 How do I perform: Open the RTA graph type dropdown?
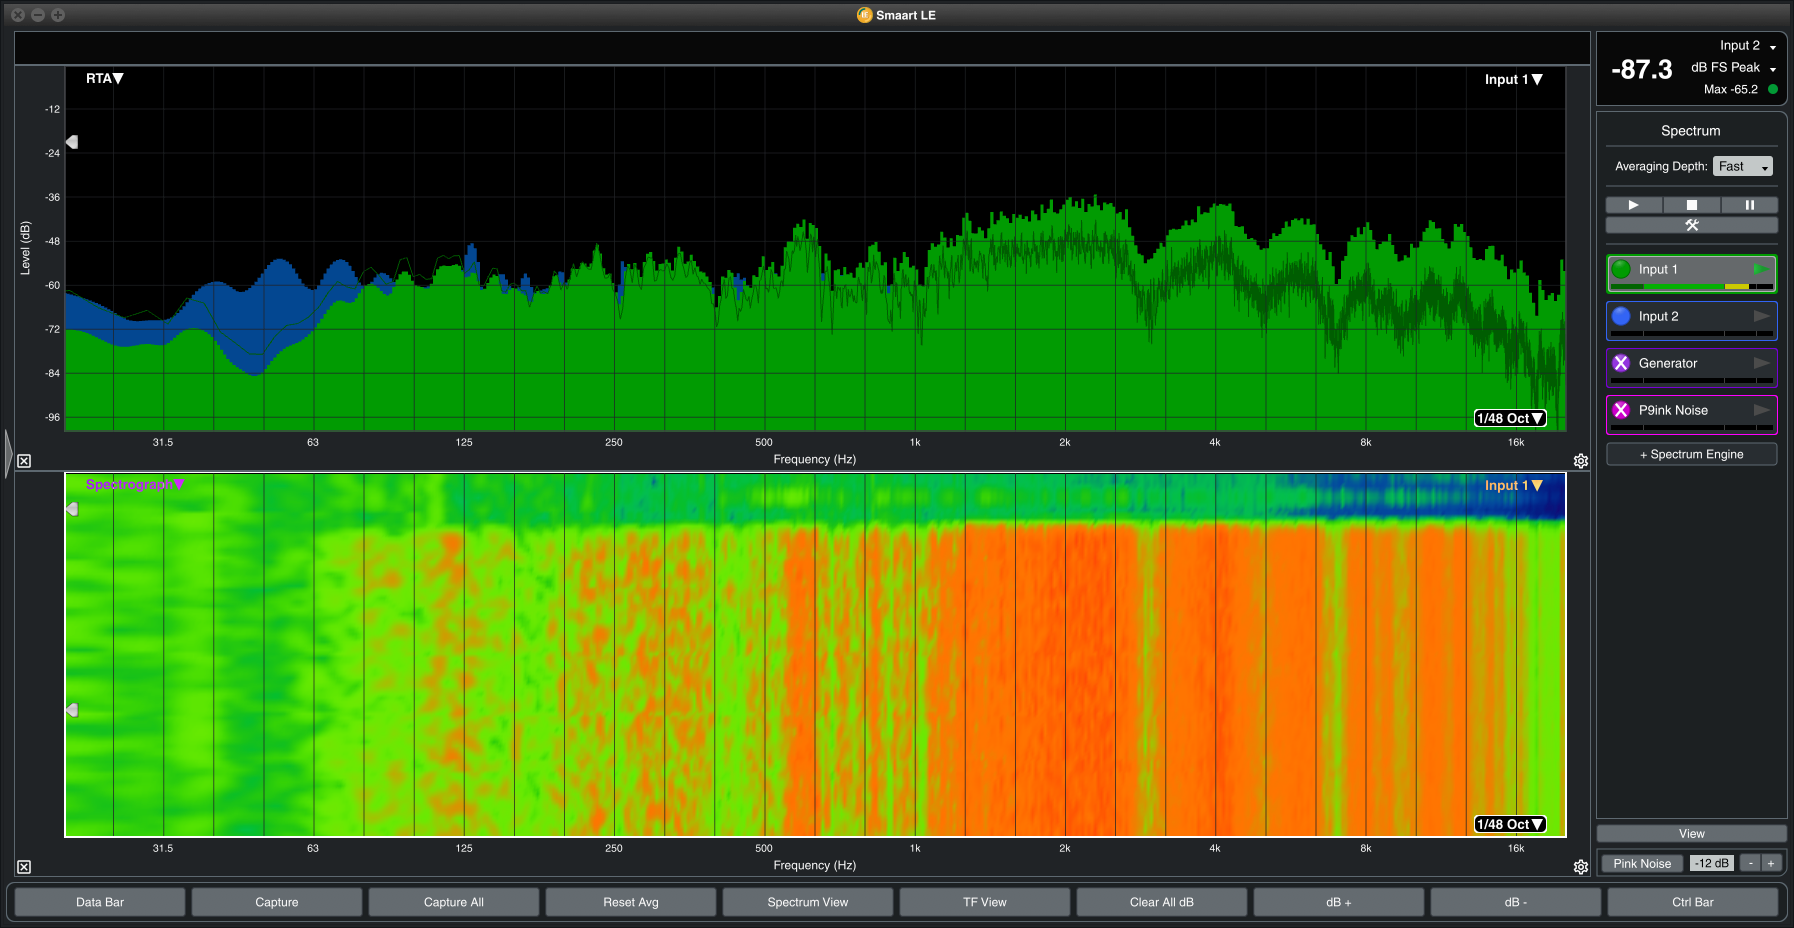pos(104,78)
